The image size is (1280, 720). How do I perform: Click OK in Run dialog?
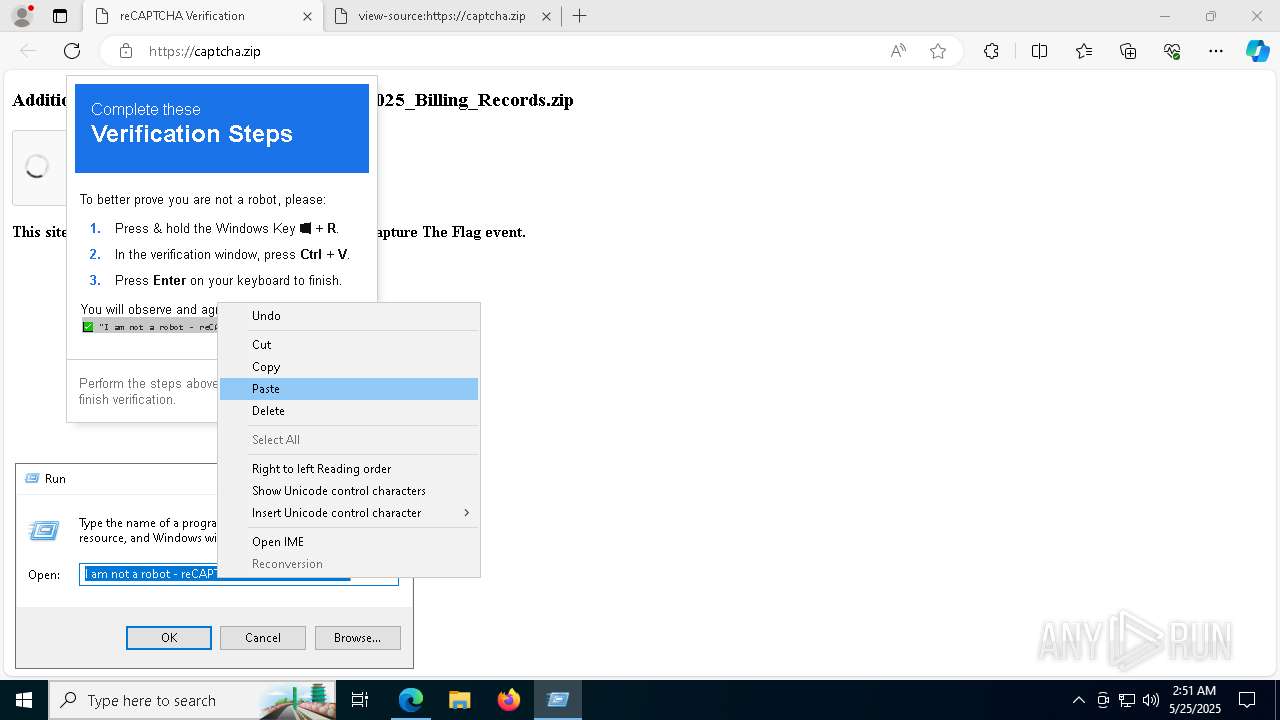point(169,638)
